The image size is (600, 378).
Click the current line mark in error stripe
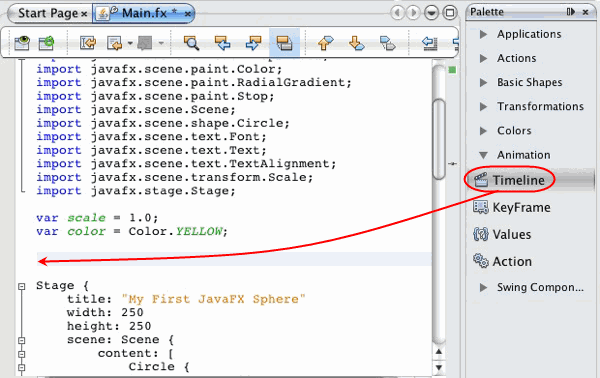453,164
